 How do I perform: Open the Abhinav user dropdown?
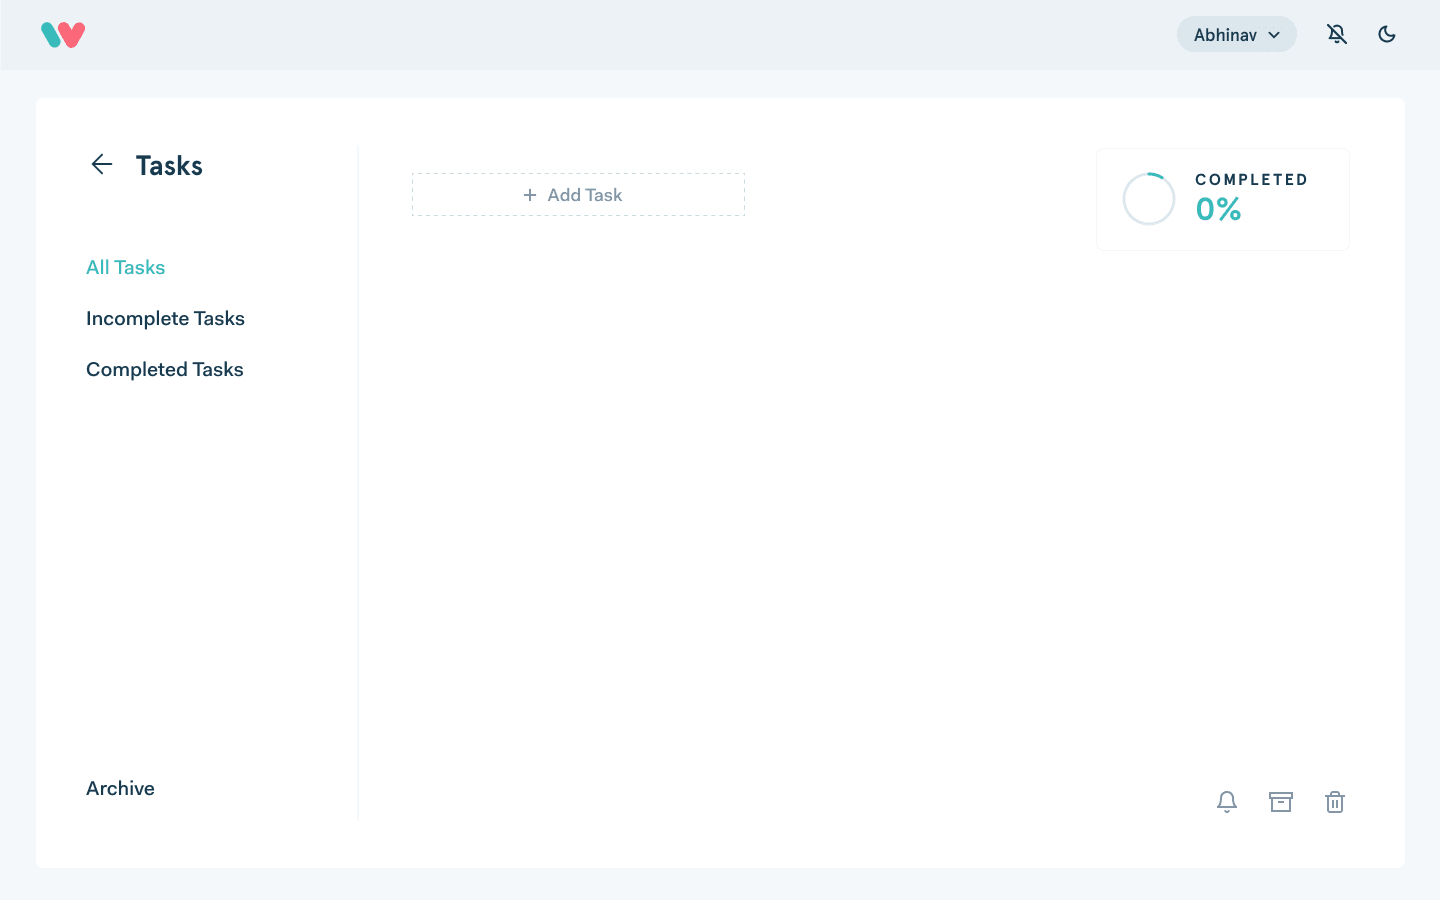pos(1236,35)
